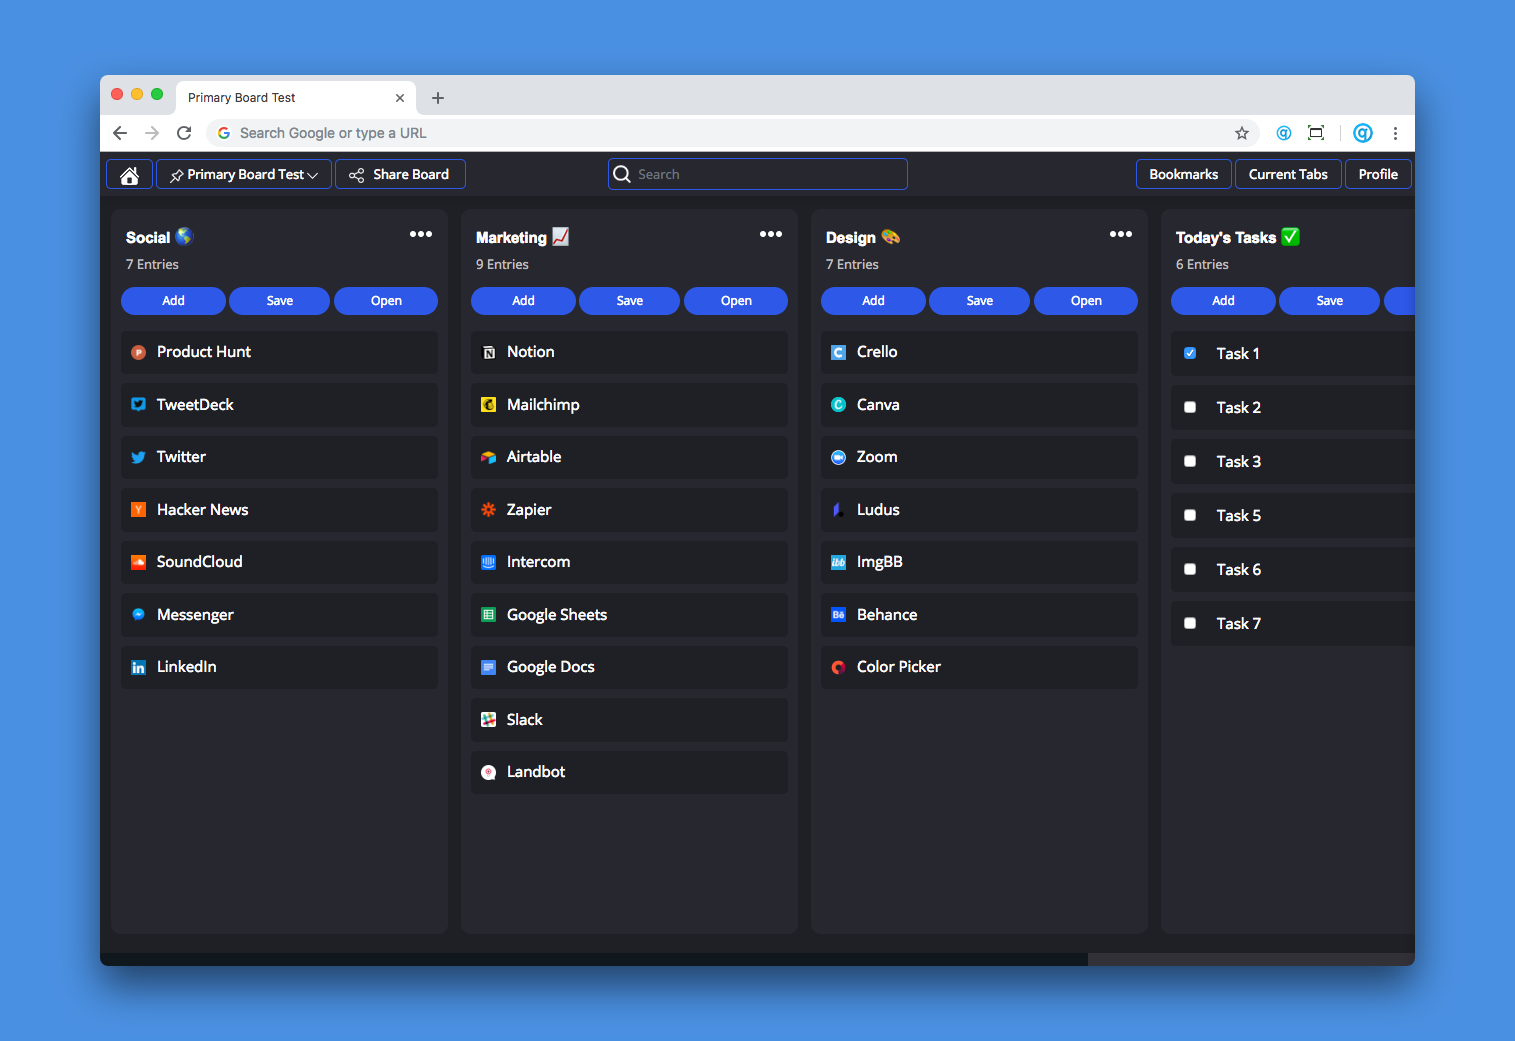The width and height of the screenshot is (1515, 1041).
Task: Click the Zoom favicon
Action: (x=839, y=457)
